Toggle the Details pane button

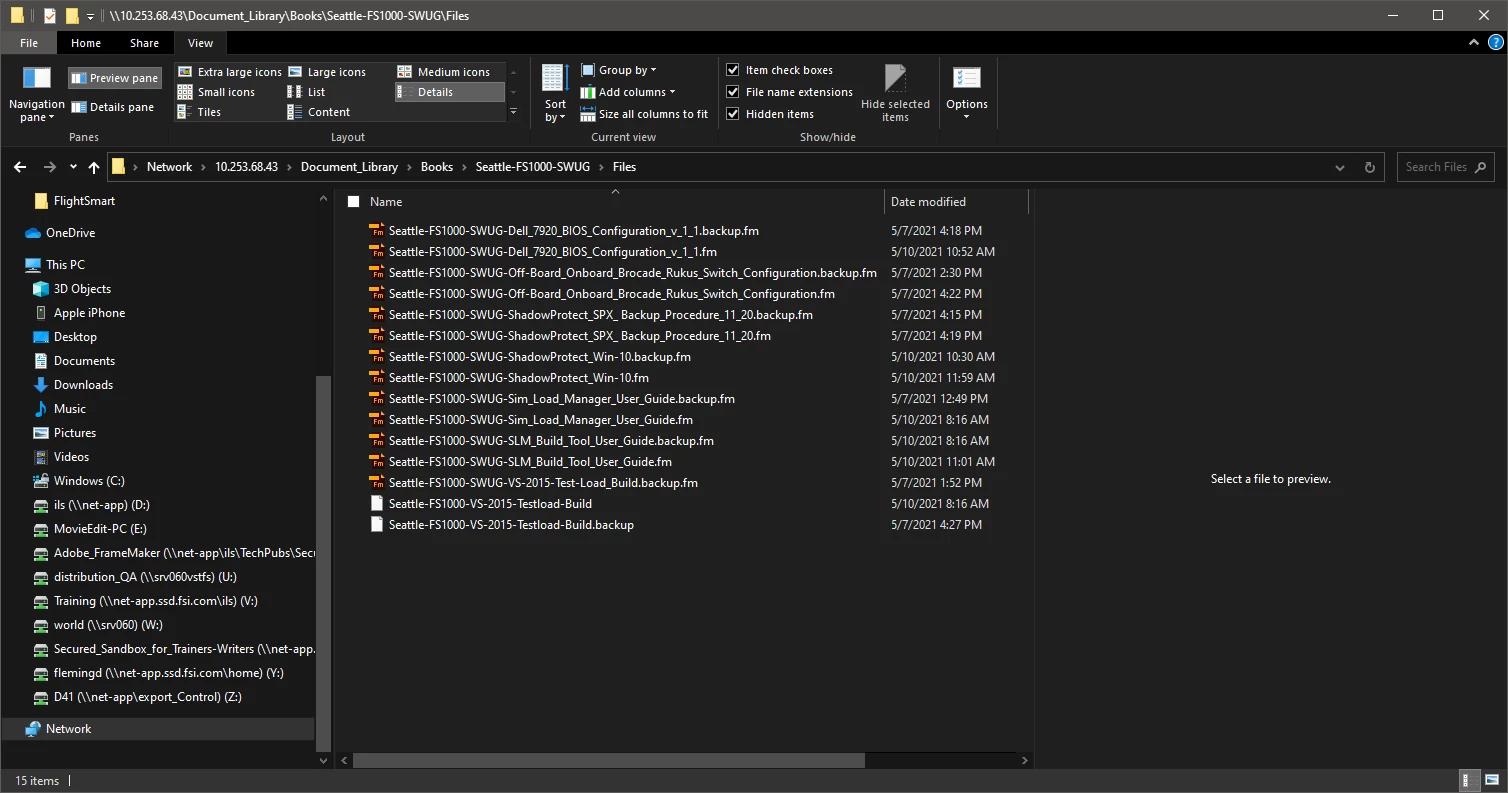114,107
